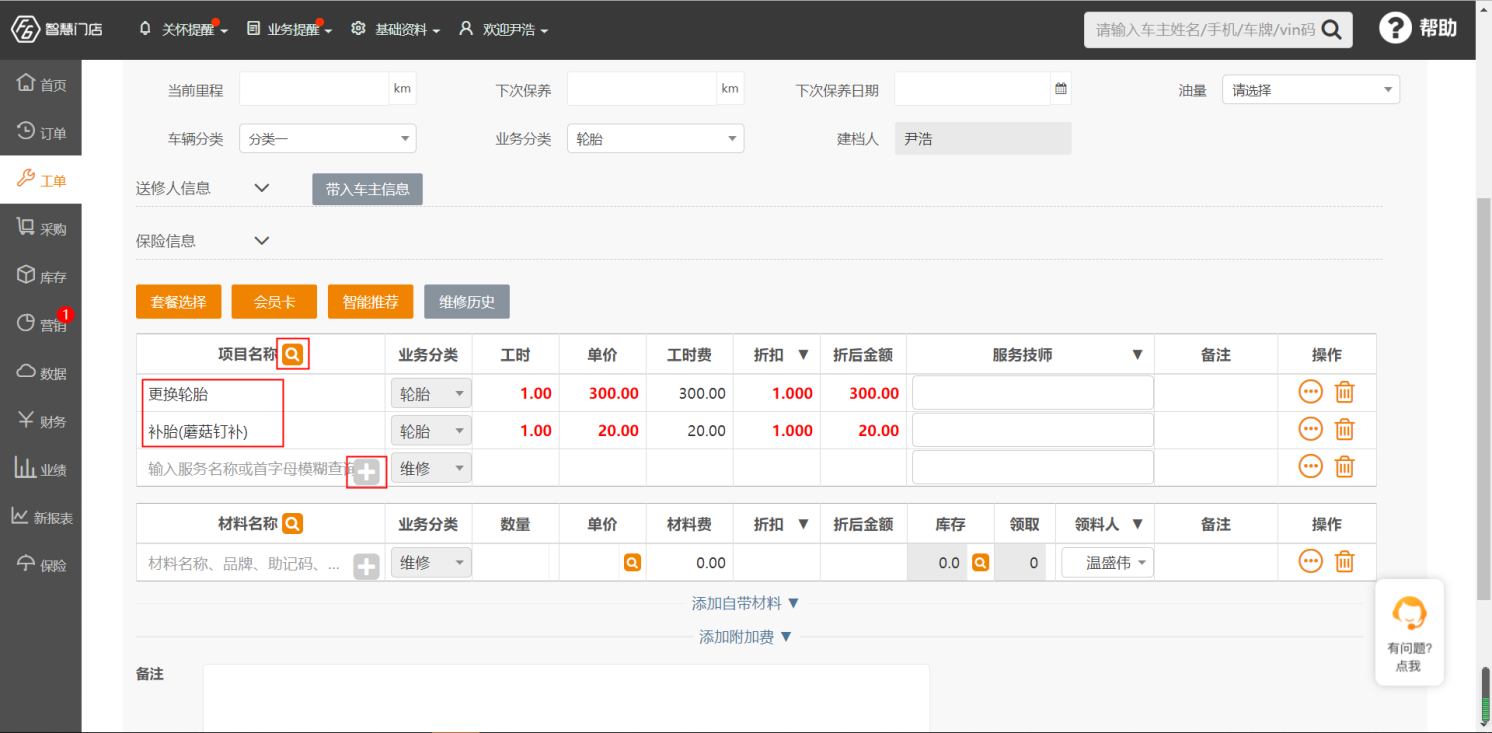Open 库存 in the sidebar

click(41, 276)
